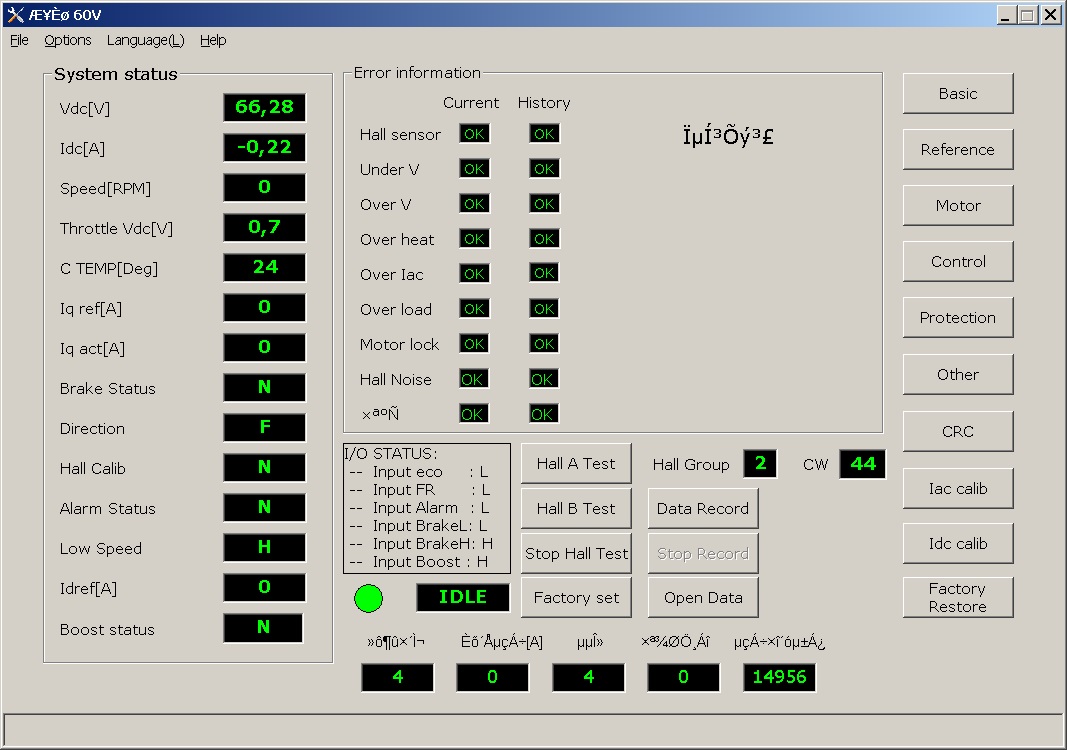This screenshot has height=750, width=1067.
Task: Click the Motor lock current OK indicator
Action: [474, 344]
